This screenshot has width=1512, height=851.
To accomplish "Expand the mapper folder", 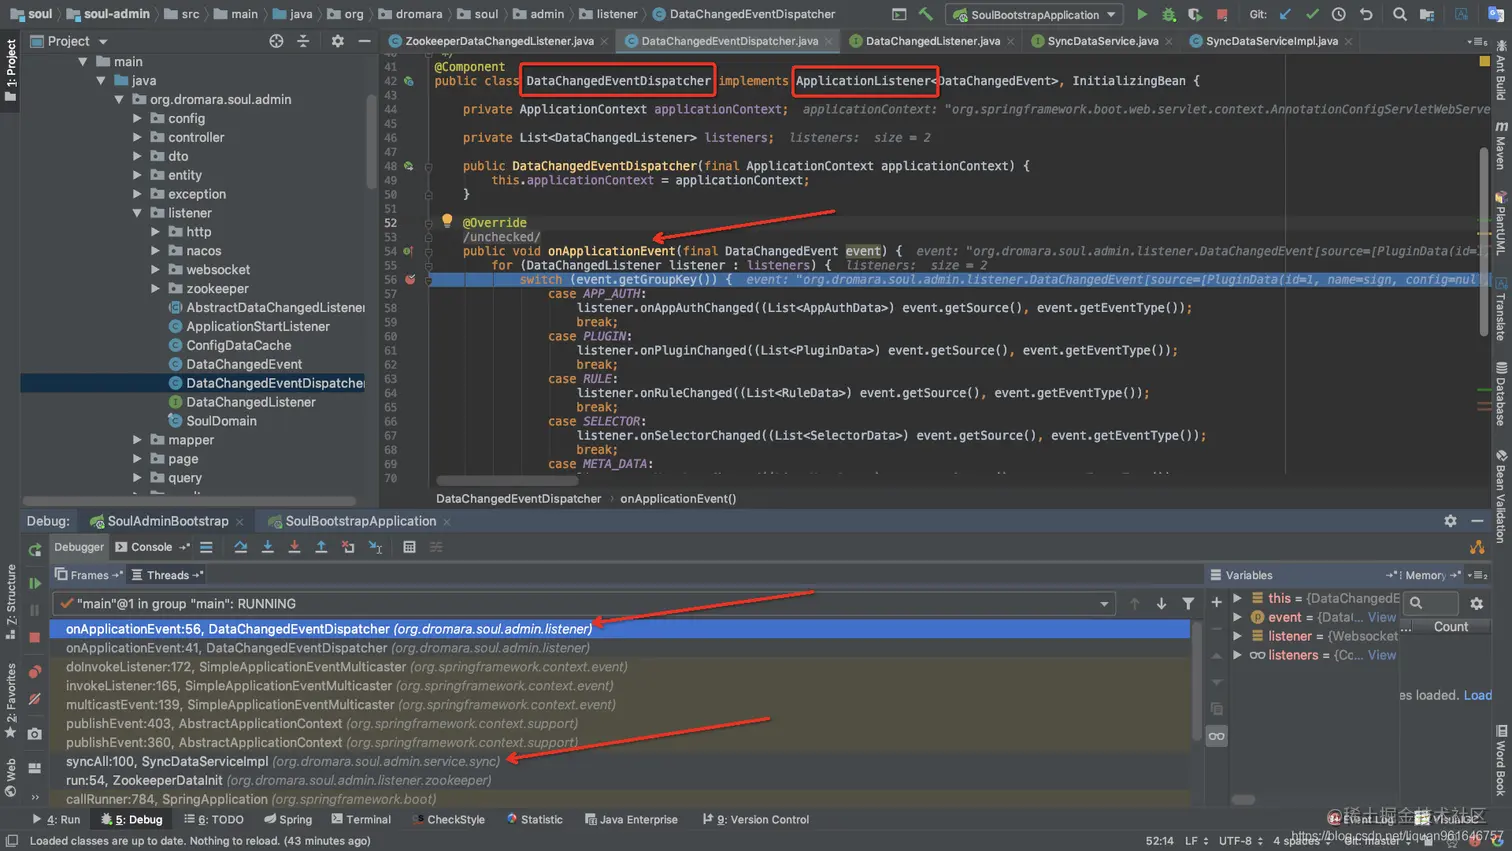I will (137, 440).
